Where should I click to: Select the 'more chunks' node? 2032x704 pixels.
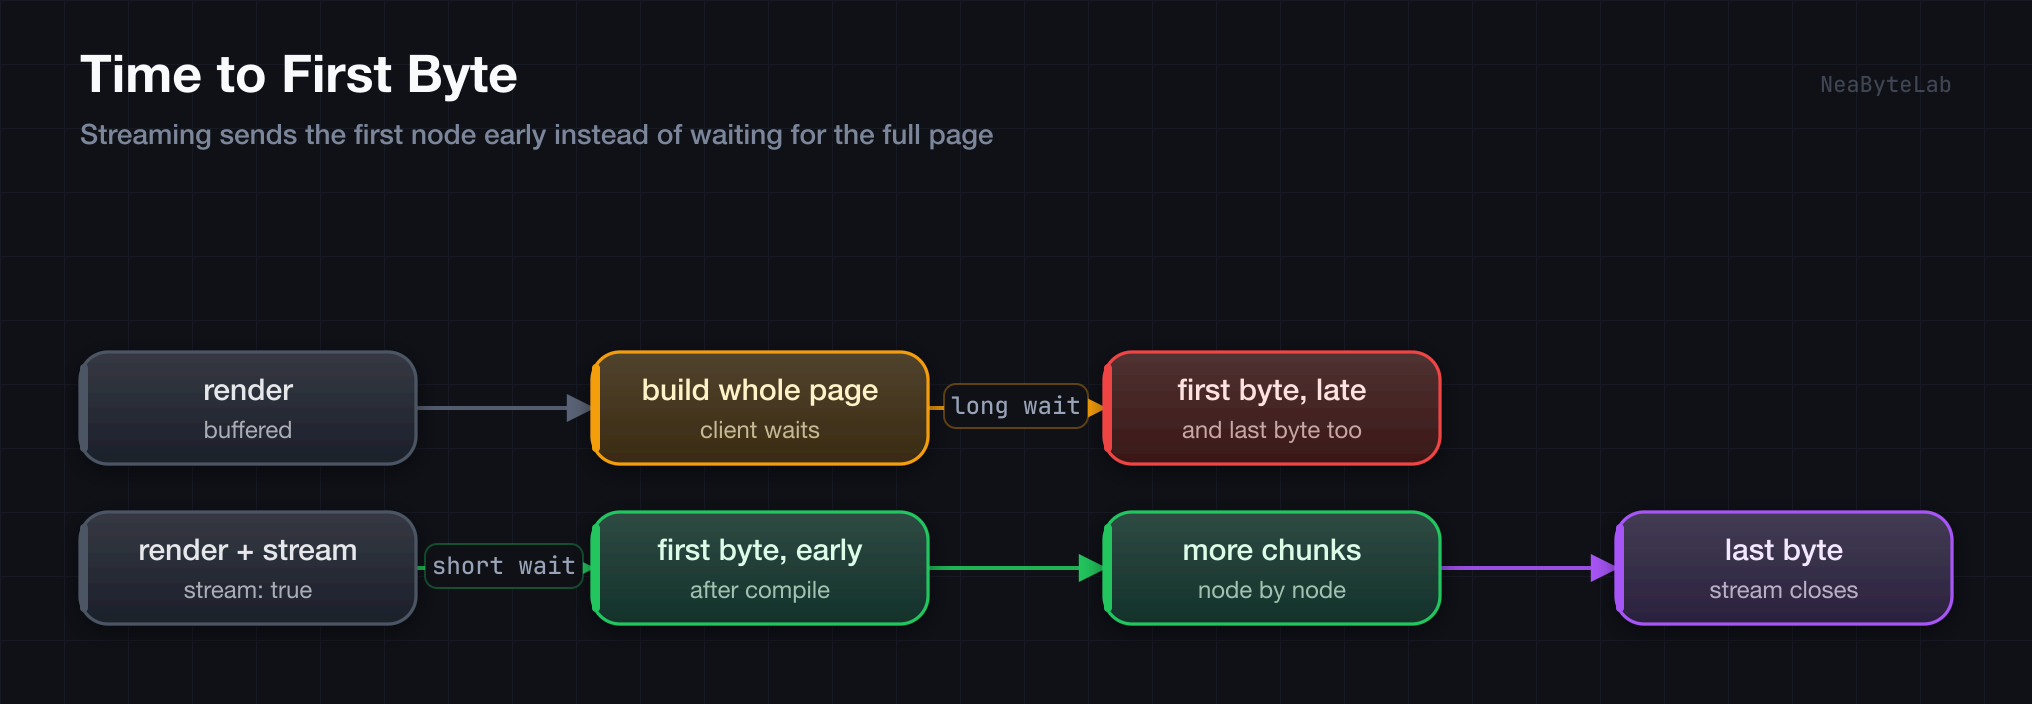[1272, 568]
